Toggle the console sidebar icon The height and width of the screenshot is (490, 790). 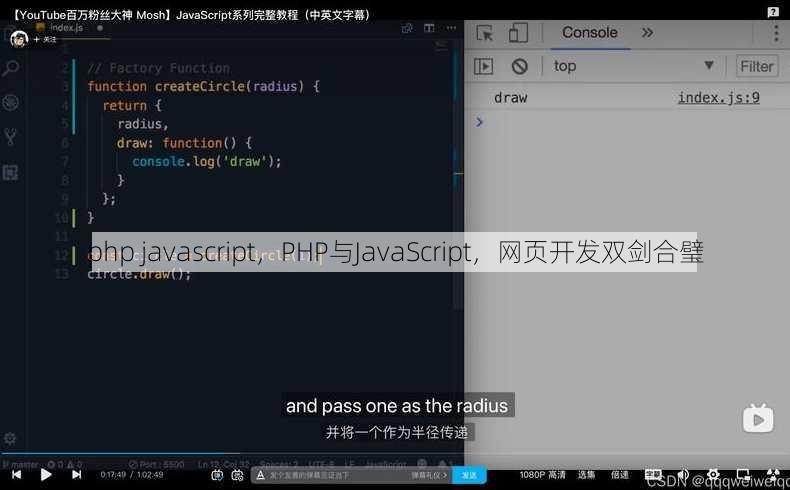[484, 66]
